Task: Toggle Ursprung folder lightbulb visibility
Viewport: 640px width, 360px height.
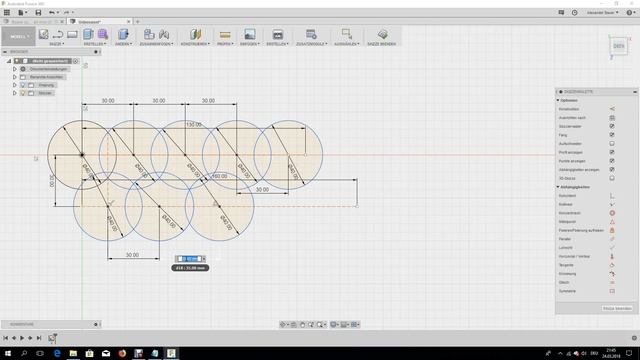Action: (23, 85)
